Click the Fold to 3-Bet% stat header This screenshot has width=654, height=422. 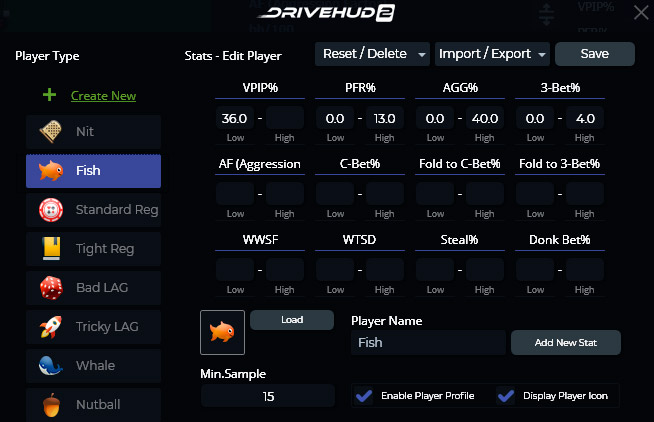(x=560, y=164)
